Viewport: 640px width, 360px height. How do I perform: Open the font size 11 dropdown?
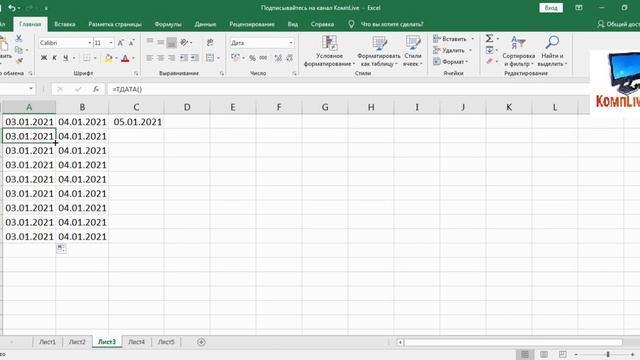click(x=111, y=43)
